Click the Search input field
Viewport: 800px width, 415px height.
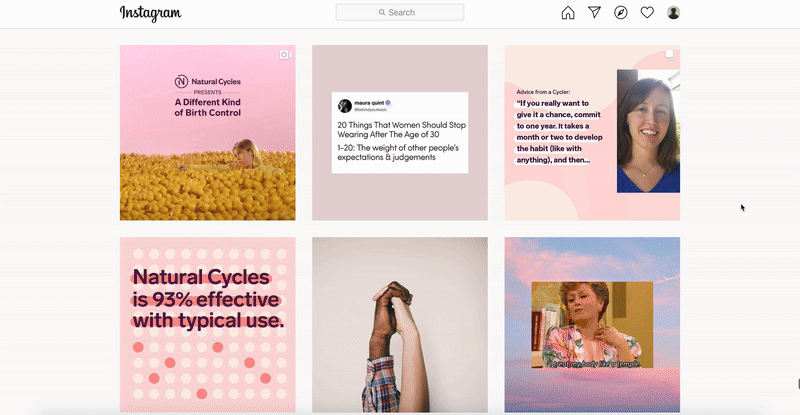point(399,12)
